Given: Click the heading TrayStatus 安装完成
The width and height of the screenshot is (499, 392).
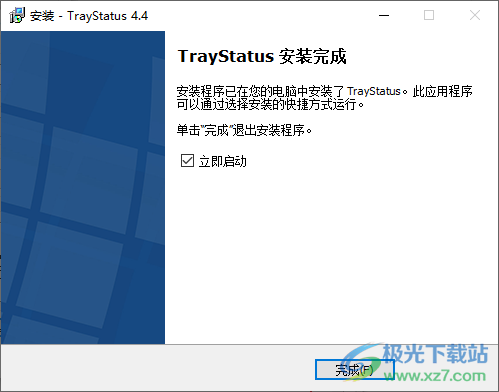Looking at the screenshot, I should coord(262,56).
